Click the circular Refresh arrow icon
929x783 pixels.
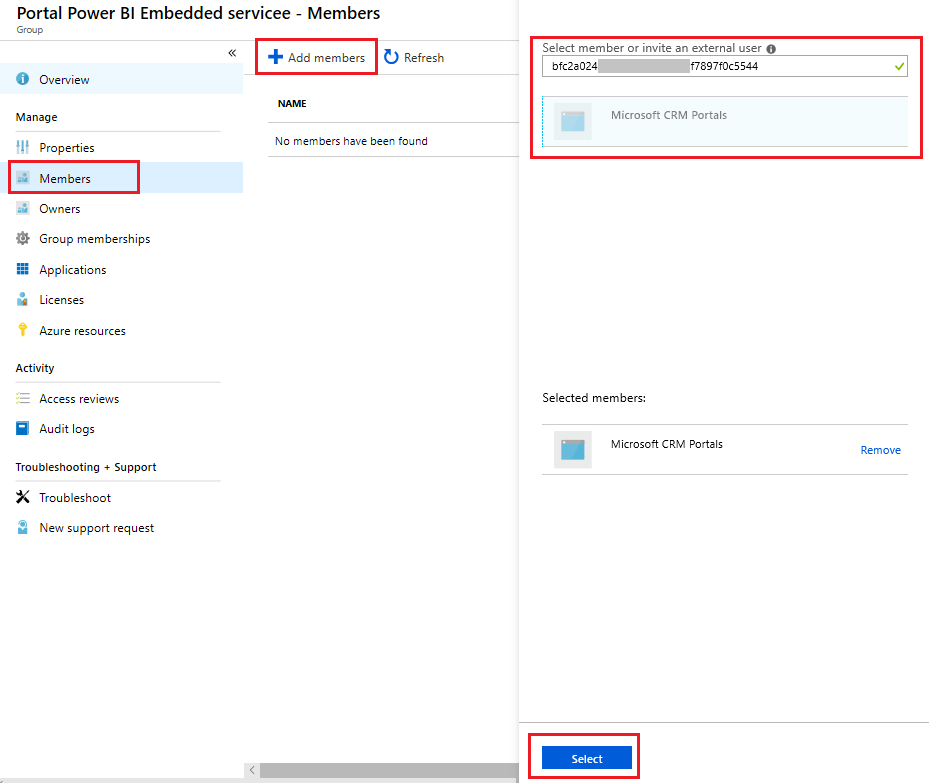pos(391,57)
